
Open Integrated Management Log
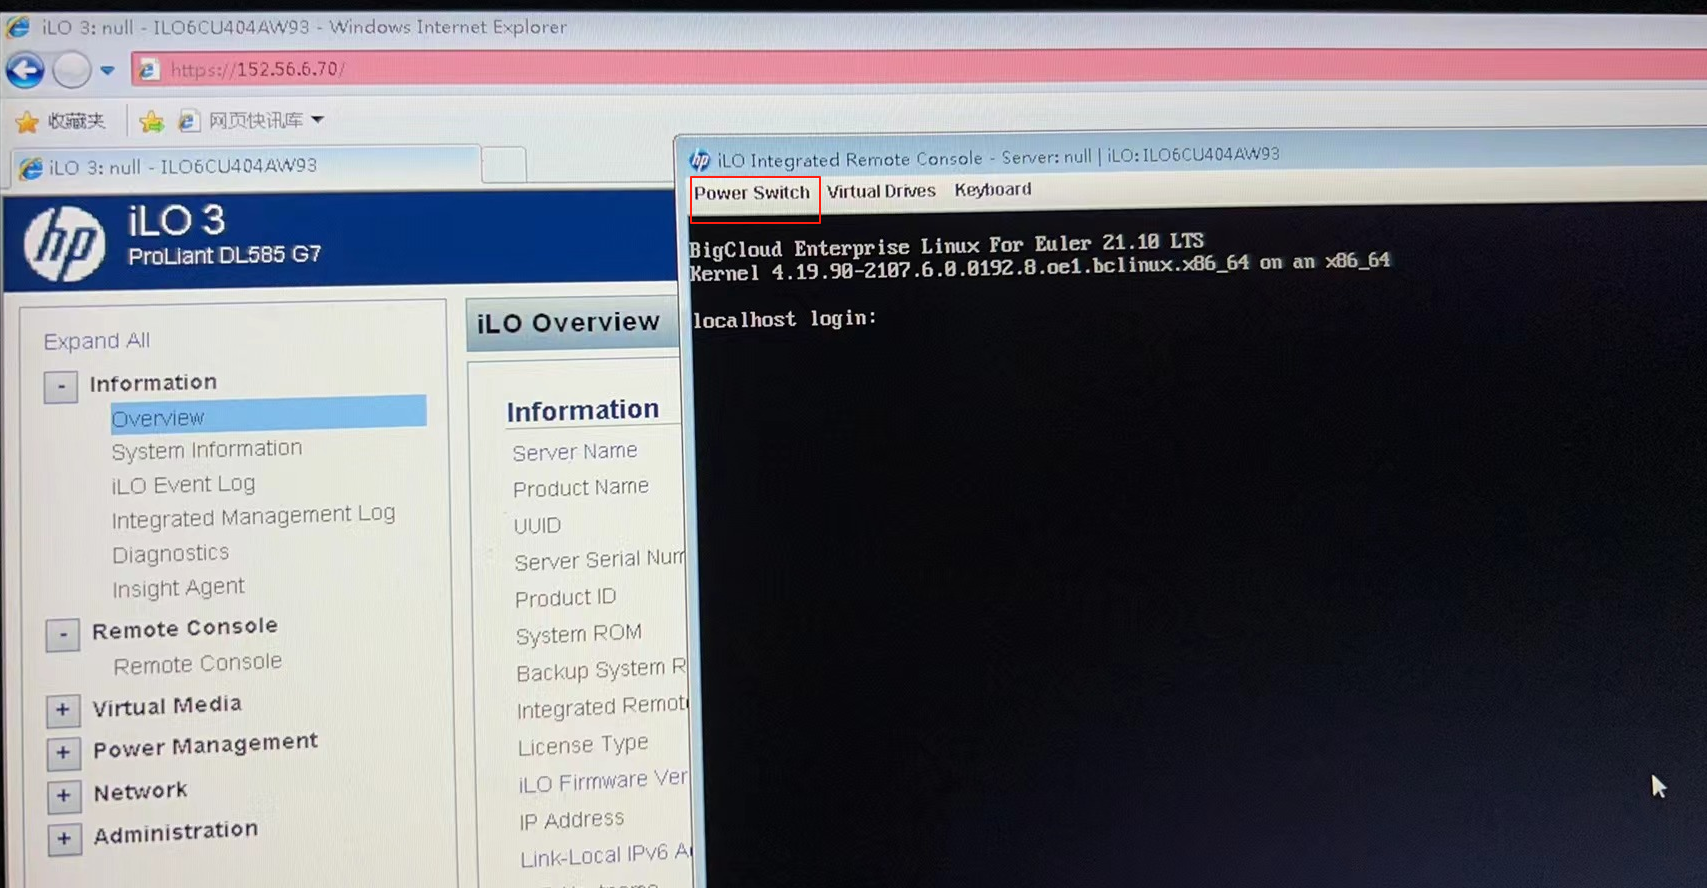pyautogui.click(x=253, y=517)
